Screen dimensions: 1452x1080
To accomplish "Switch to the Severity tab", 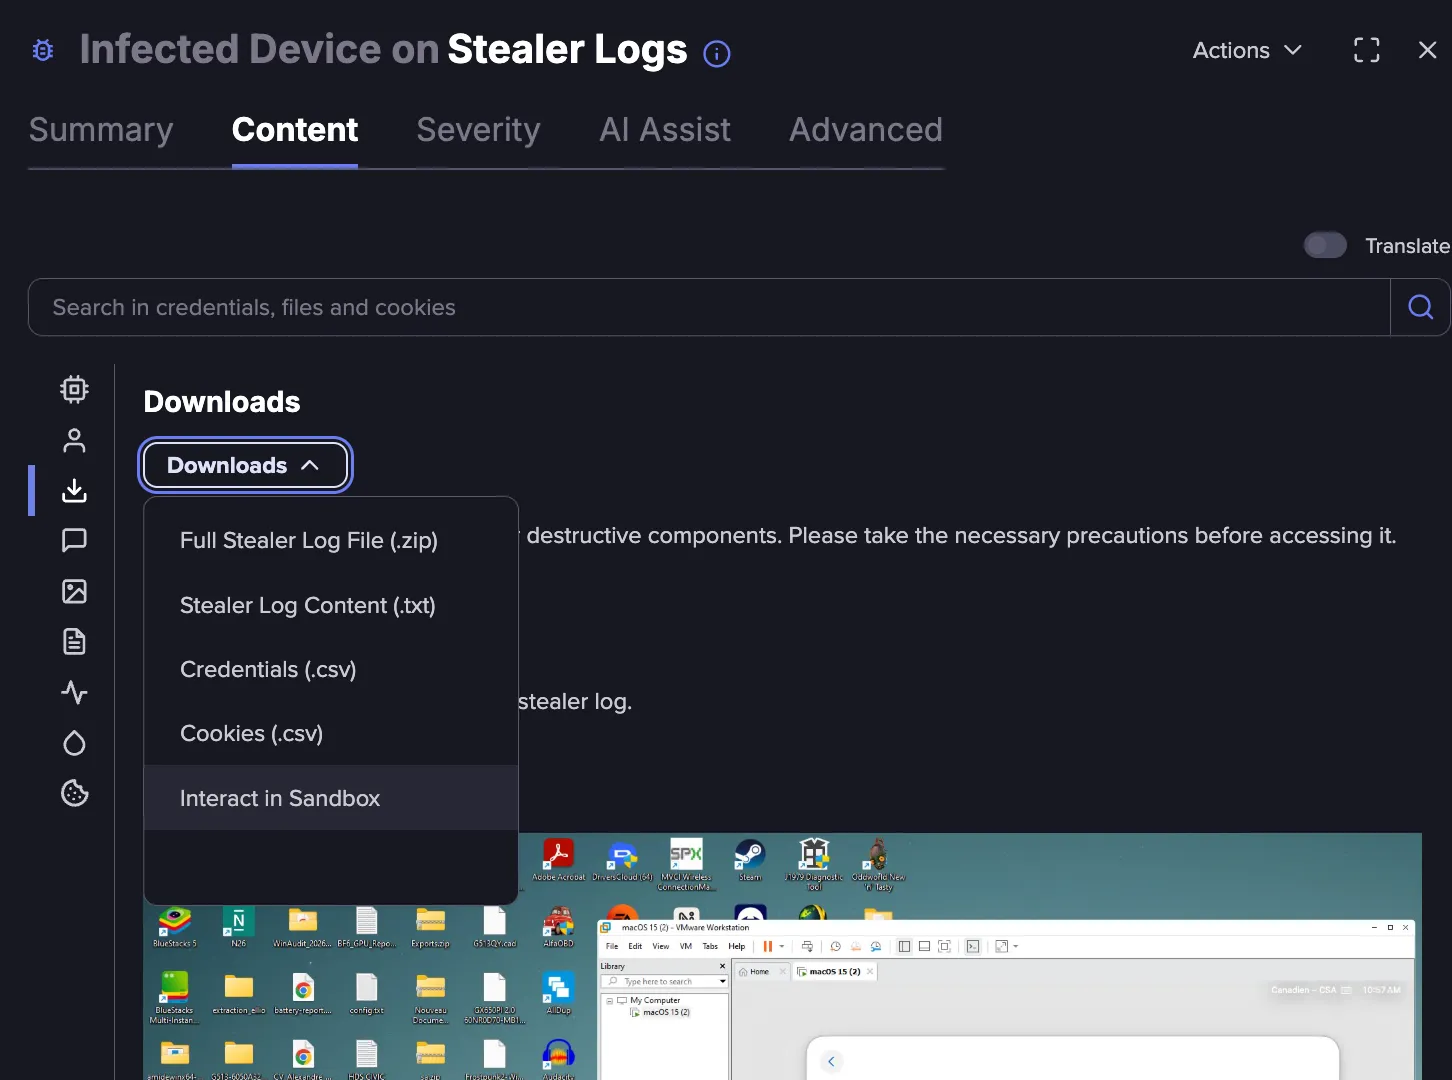I will tap(478, 130).
